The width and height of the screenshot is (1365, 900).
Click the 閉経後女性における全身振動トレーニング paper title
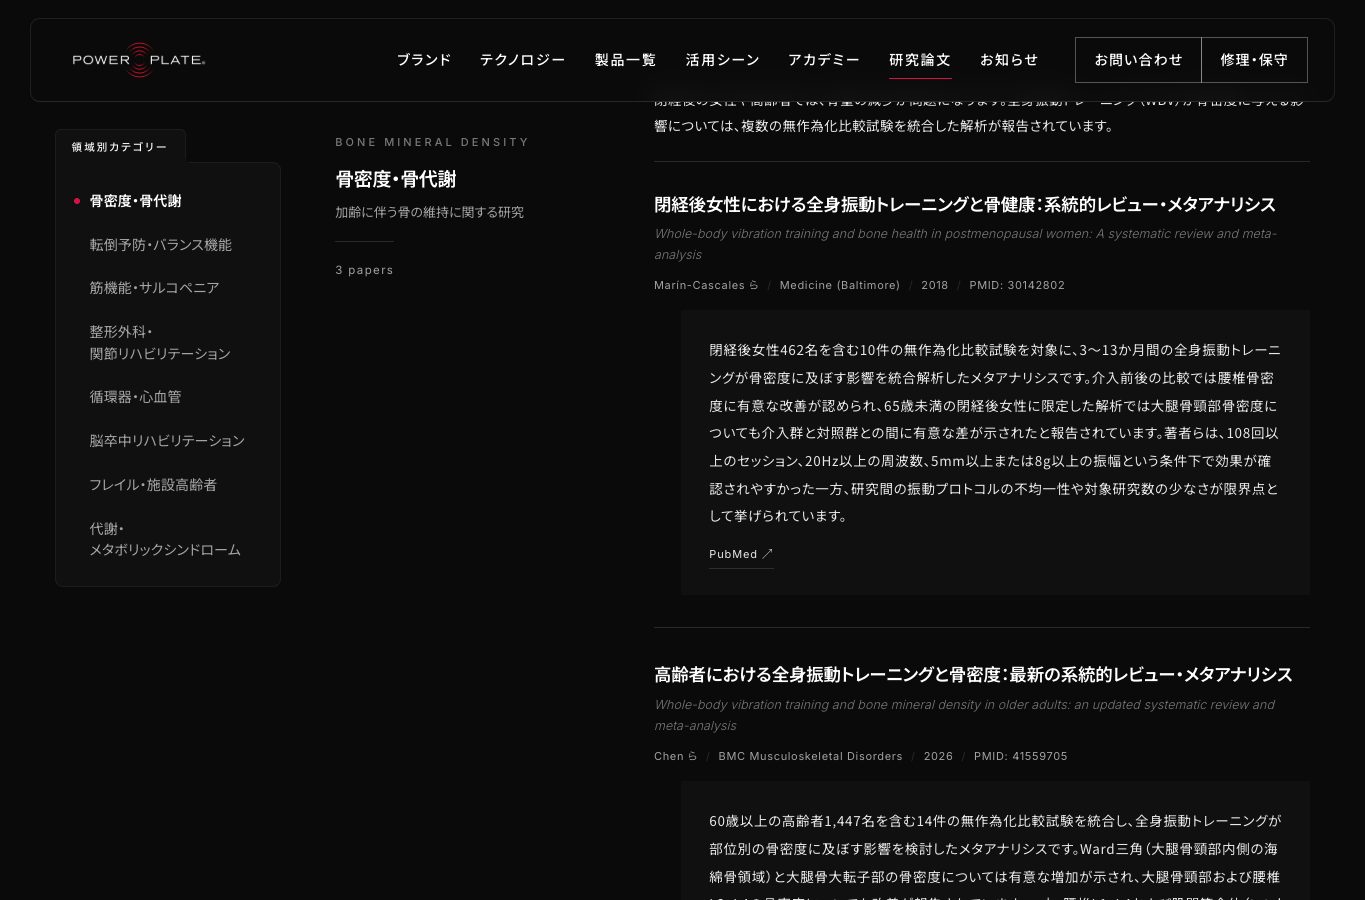[x=965, y=204]
